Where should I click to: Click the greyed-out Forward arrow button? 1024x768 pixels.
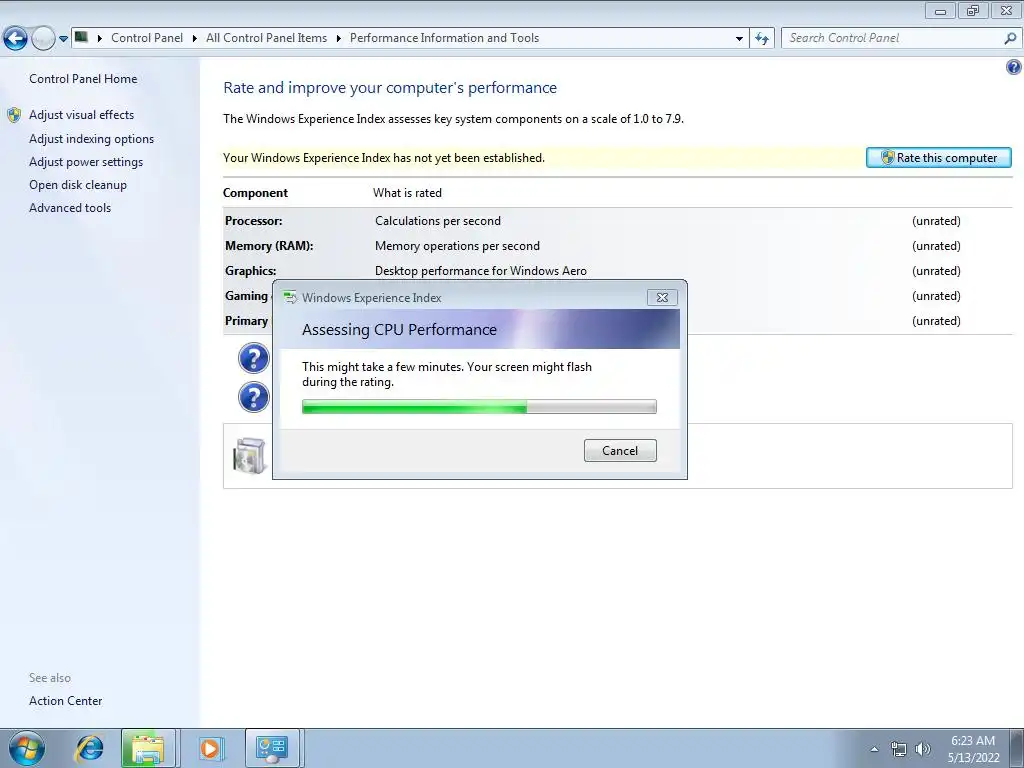point(43,39)
